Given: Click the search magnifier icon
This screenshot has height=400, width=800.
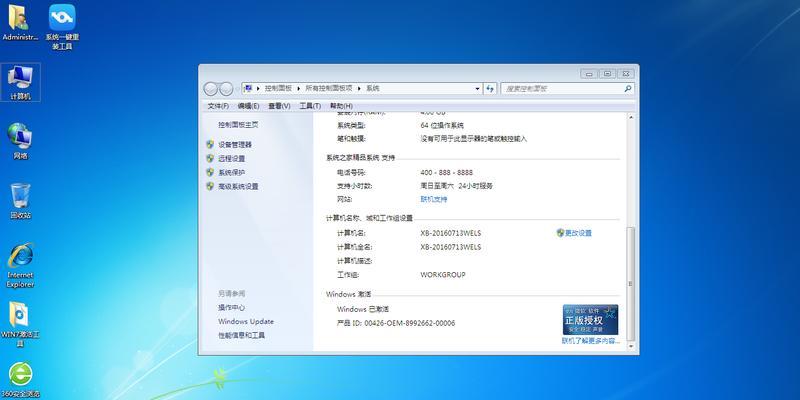Looking at the screenshot, I should [628, 88].
